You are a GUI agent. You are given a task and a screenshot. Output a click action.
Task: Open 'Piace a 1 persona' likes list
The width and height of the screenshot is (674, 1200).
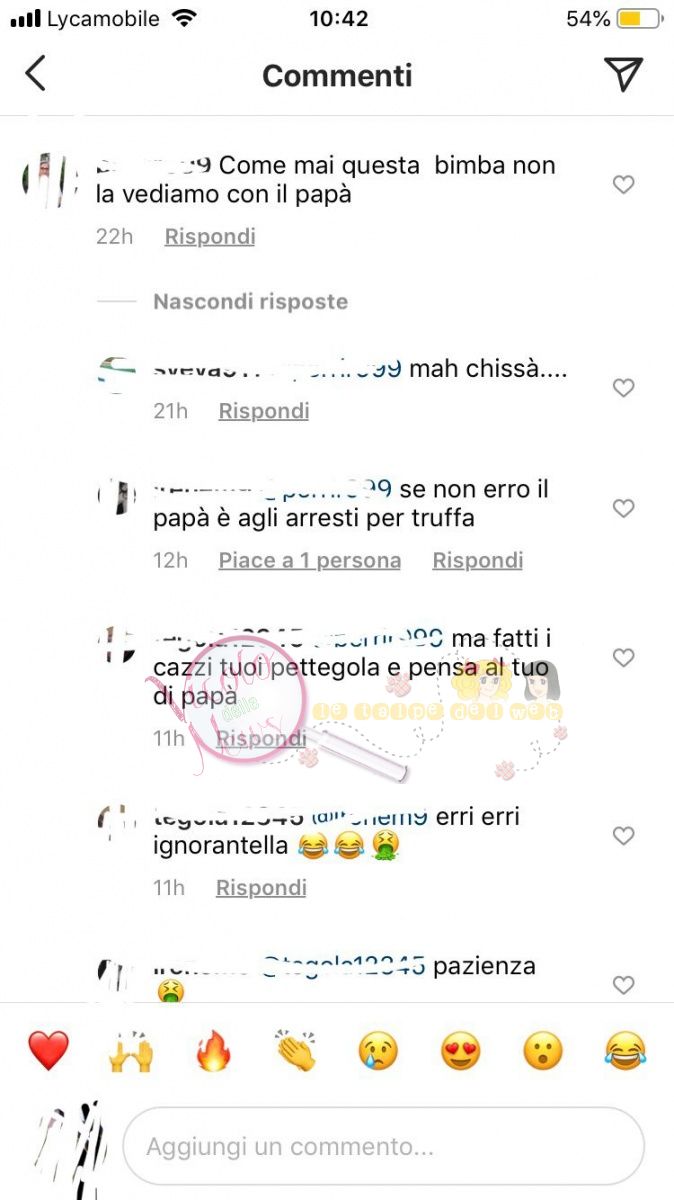click(x=310, y=561)
